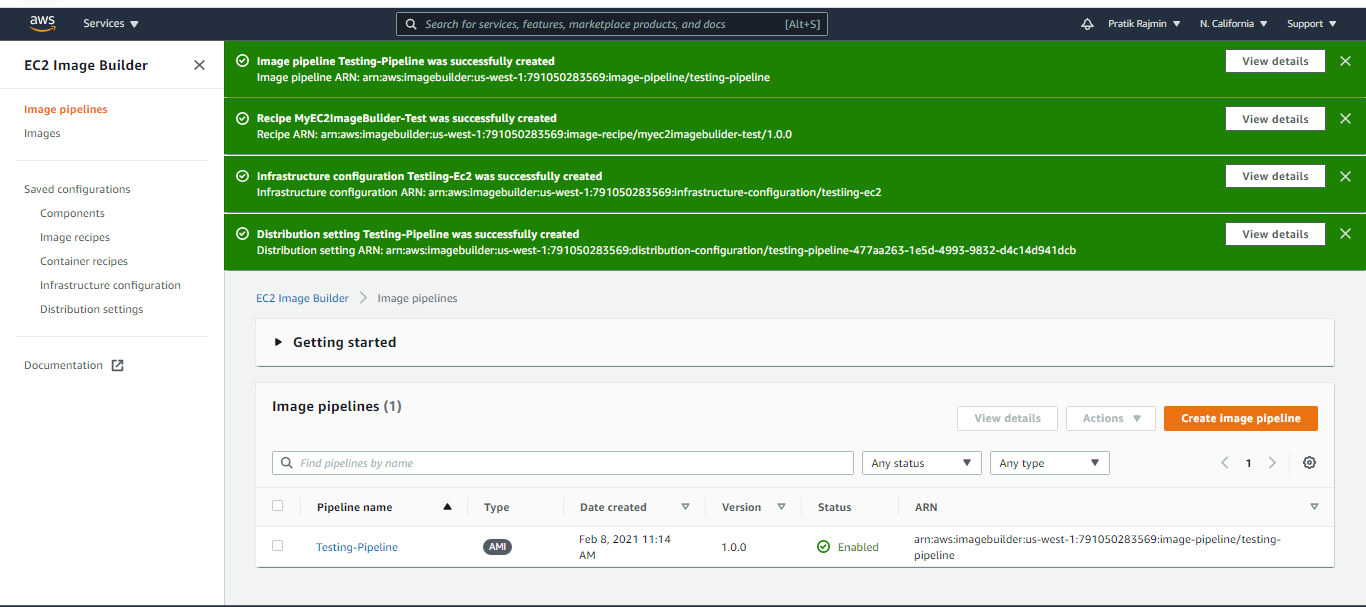This screenshot has height=607, width=1366.
Task: View details of Distribution setting notification
Action: [x=1275, y=234]
